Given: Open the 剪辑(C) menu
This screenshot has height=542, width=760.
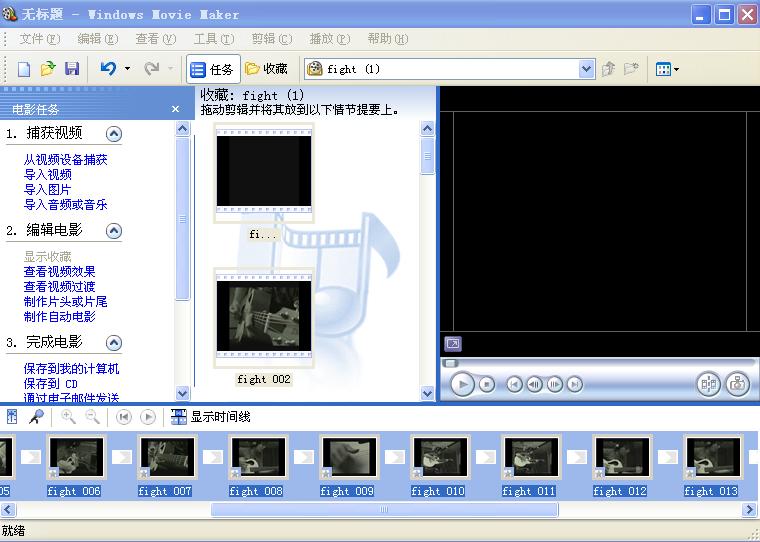Looking at the screenshot, I should (x=272, y=39).
